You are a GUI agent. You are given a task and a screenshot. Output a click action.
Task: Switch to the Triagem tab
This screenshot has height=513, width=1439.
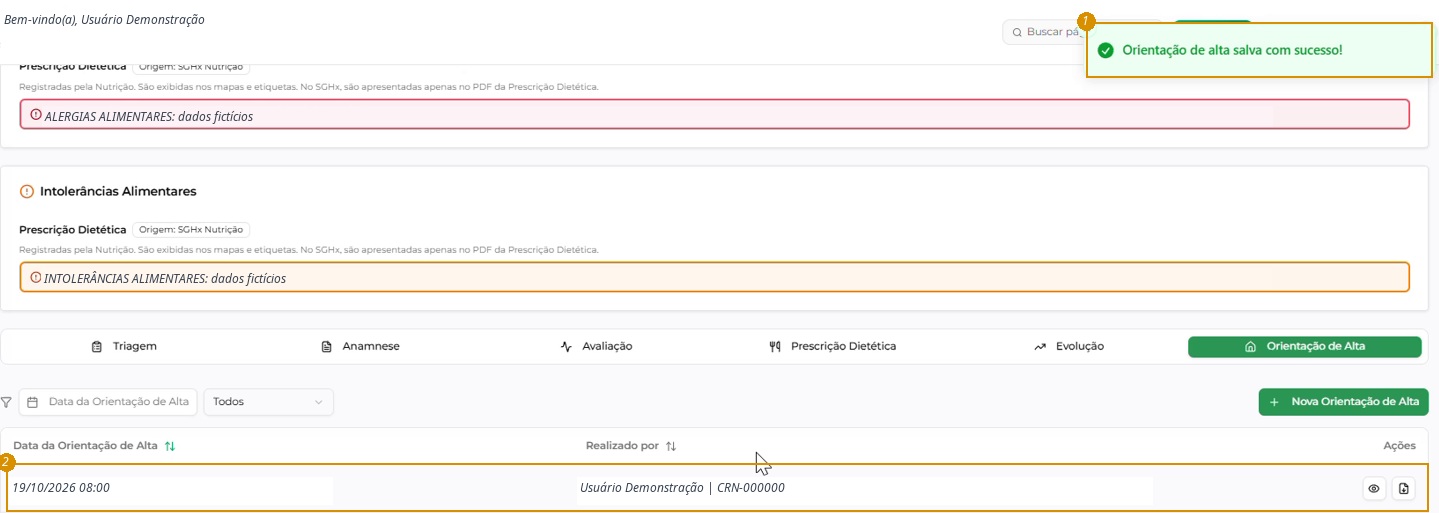click(124, 347)
